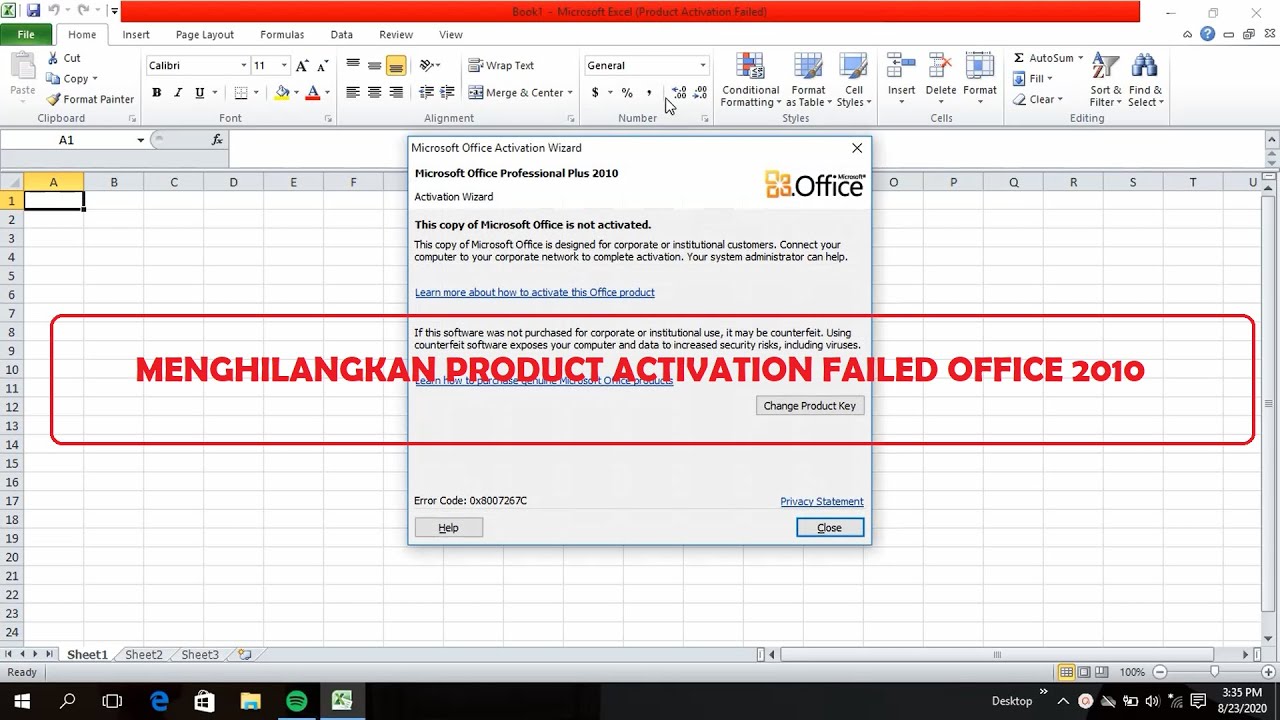Align text to the right
Screen dimensions: 1280x720
point(396,93)
